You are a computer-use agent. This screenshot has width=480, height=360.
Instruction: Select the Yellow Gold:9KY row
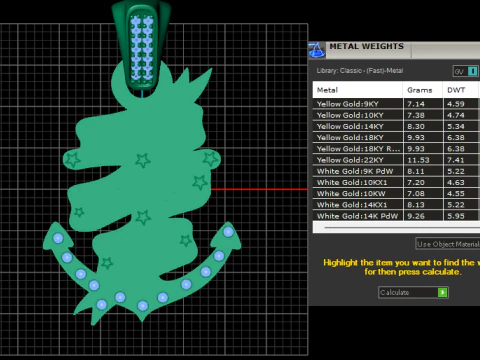pyautogui.click(x=396, y=104)
